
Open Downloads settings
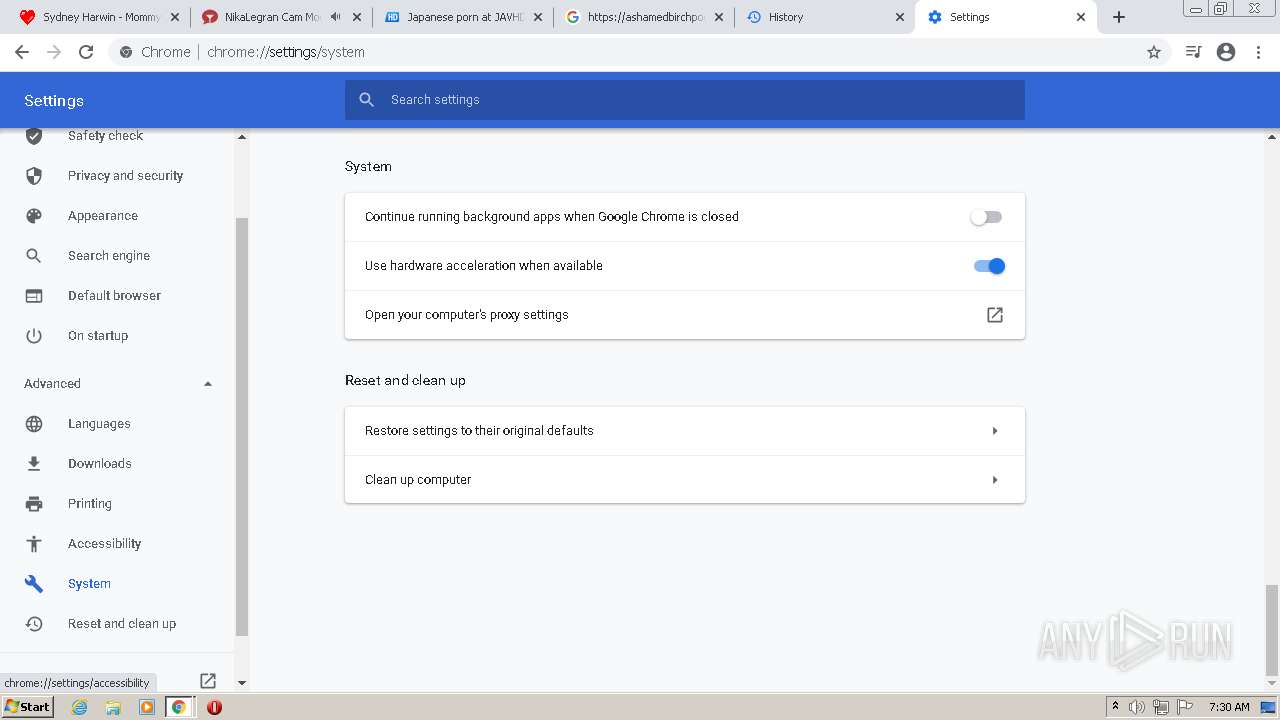[100, 464]
